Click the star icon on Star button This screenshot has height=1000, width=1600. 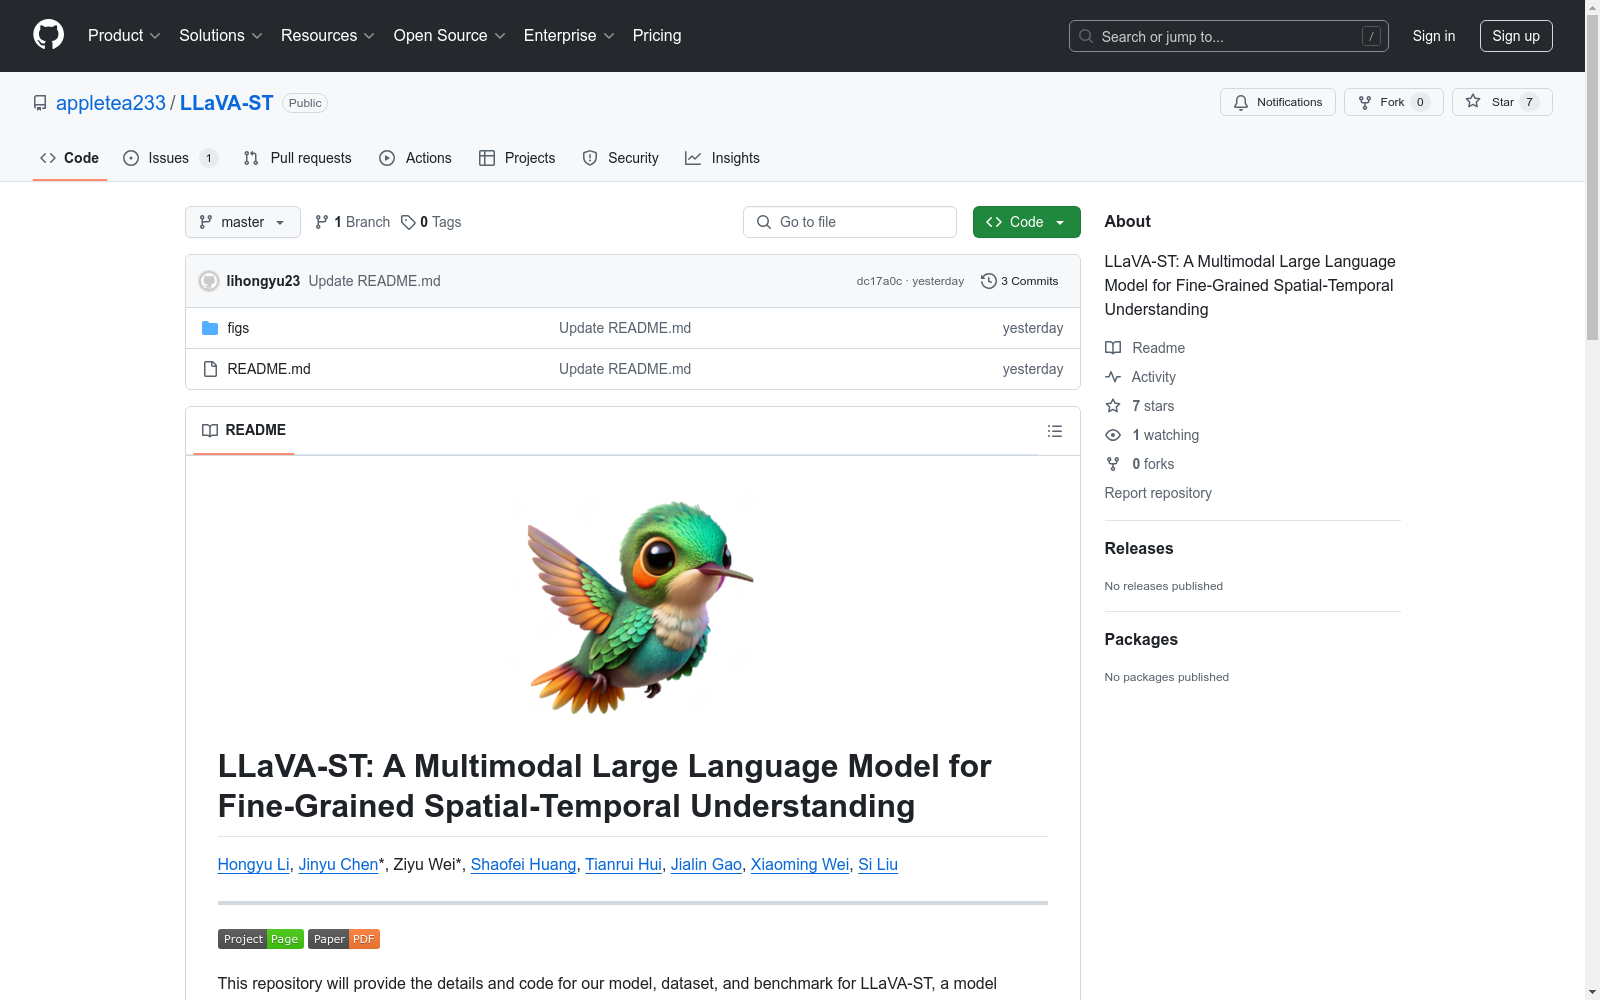click(1473, 101)
